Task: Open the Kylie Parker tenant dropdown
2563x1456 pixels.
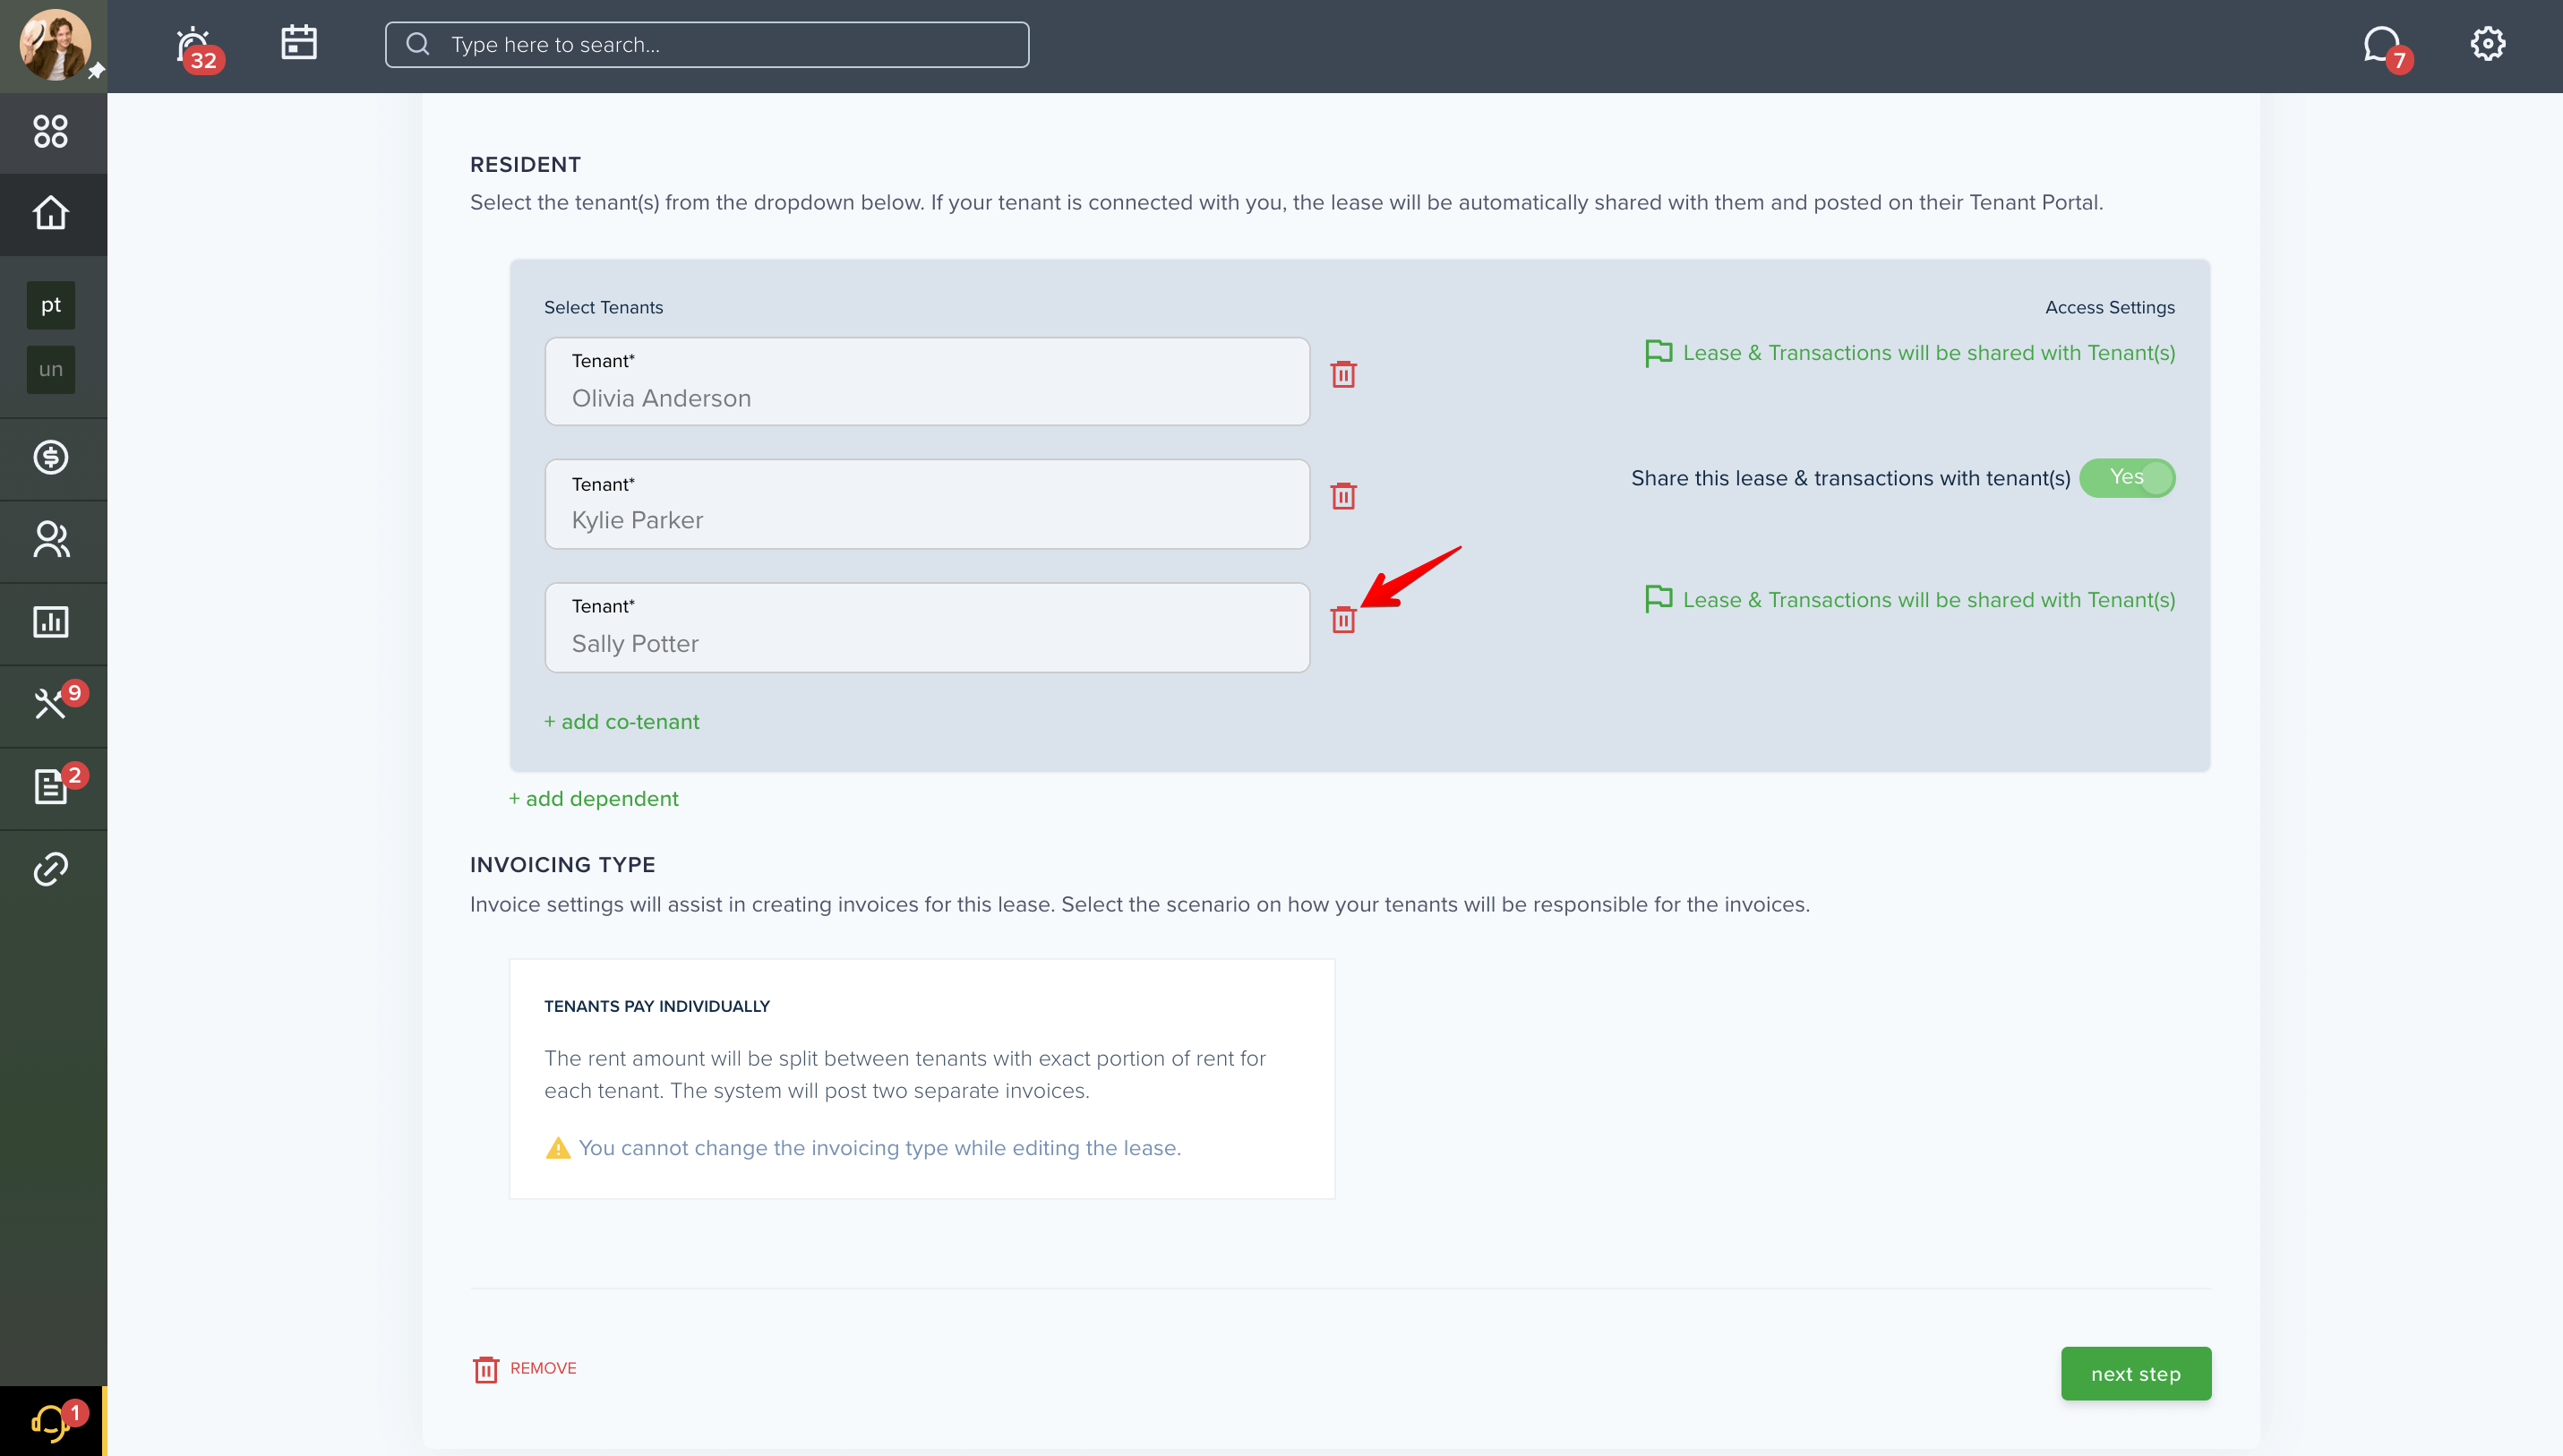Action: 927,504
